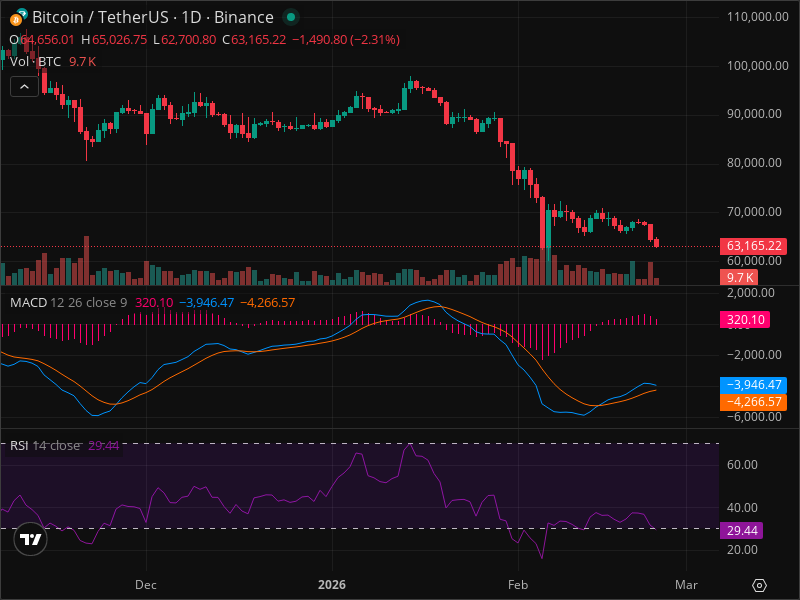Click MACD histogram value label 320.10
This screenshot has width=800, height=600.
click(745, 320)
